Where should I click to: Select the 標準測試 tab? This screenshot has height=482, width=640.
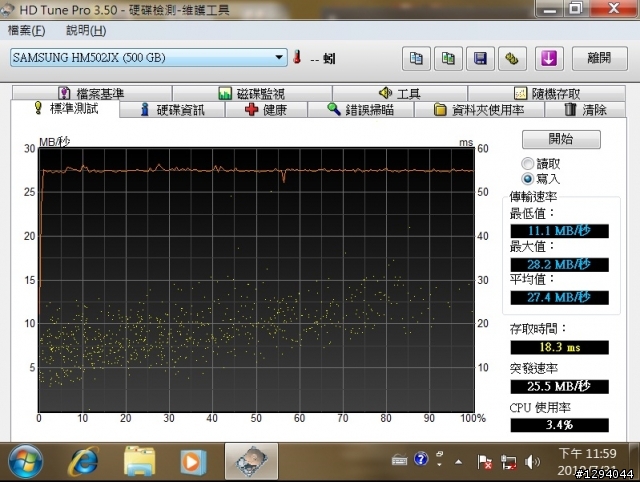65,109
